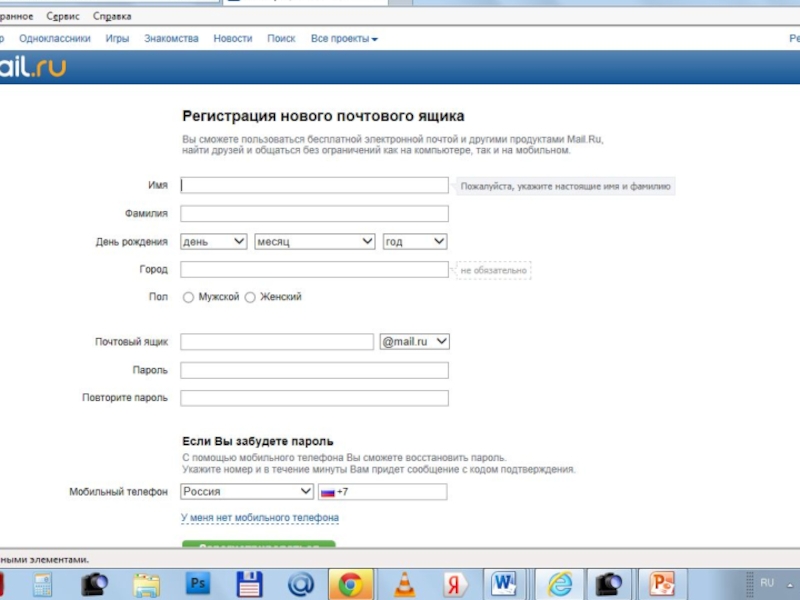Switch to Internet Explorer in taskbar
The image size is (800, 600).
pyautogui.click(x=559, y=584)
